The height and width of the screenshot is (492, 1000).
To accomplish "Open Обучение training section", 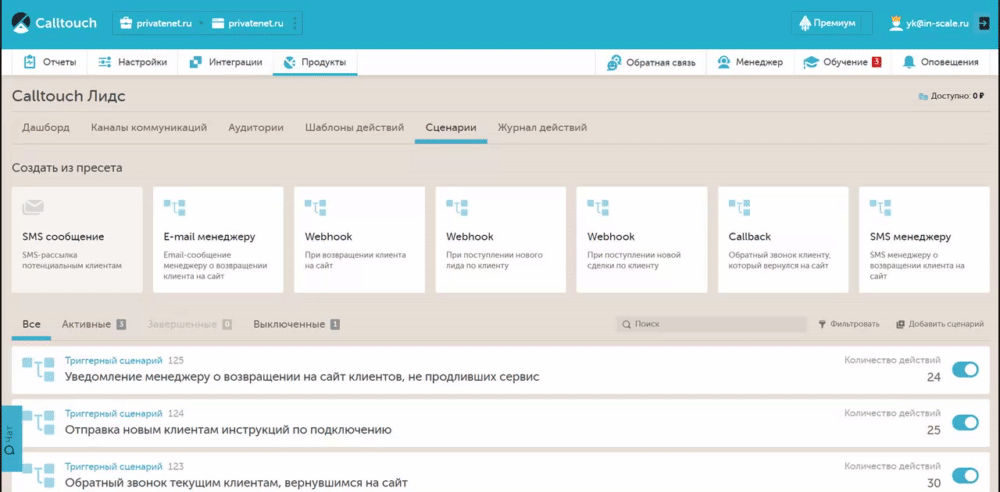I will (841, 62).
